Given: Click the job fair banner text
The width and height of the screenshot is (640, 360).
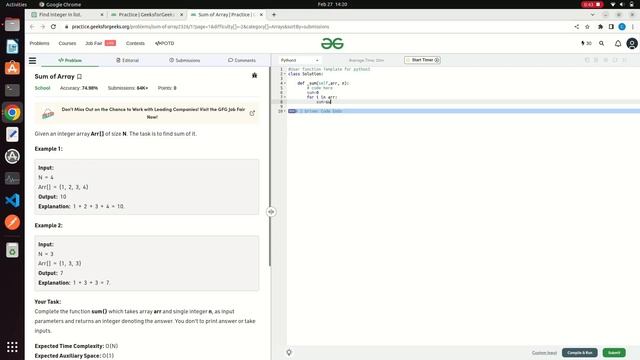Looking at the screenshot, I should point(153,113).
